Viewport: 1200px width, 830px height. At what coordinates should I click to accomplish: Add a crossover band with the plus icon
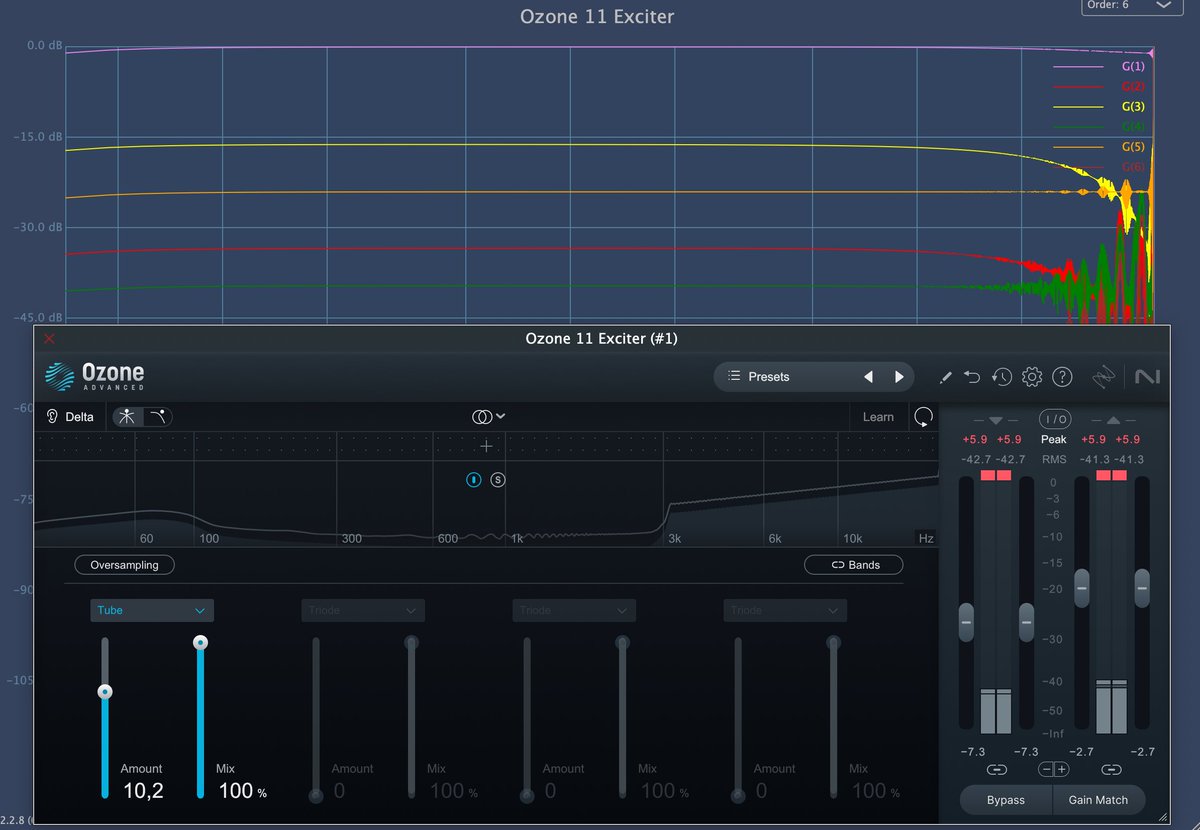[x=486, y=446]
